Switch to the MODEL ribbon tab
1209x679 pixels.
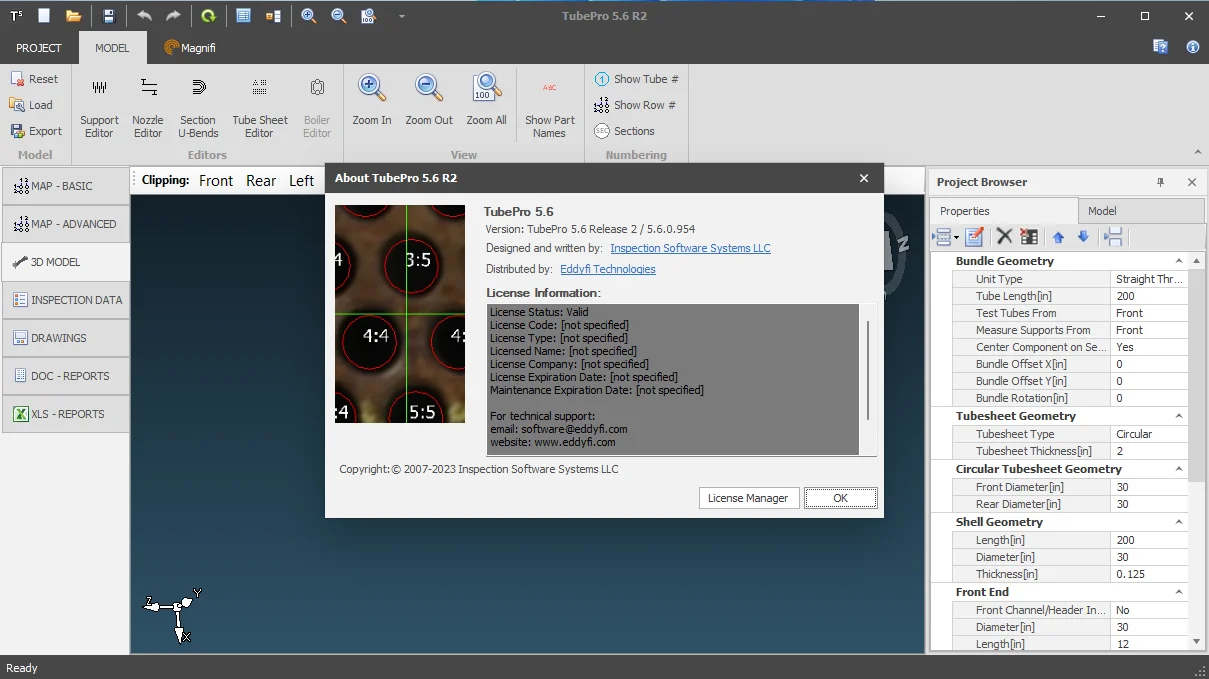112,48
